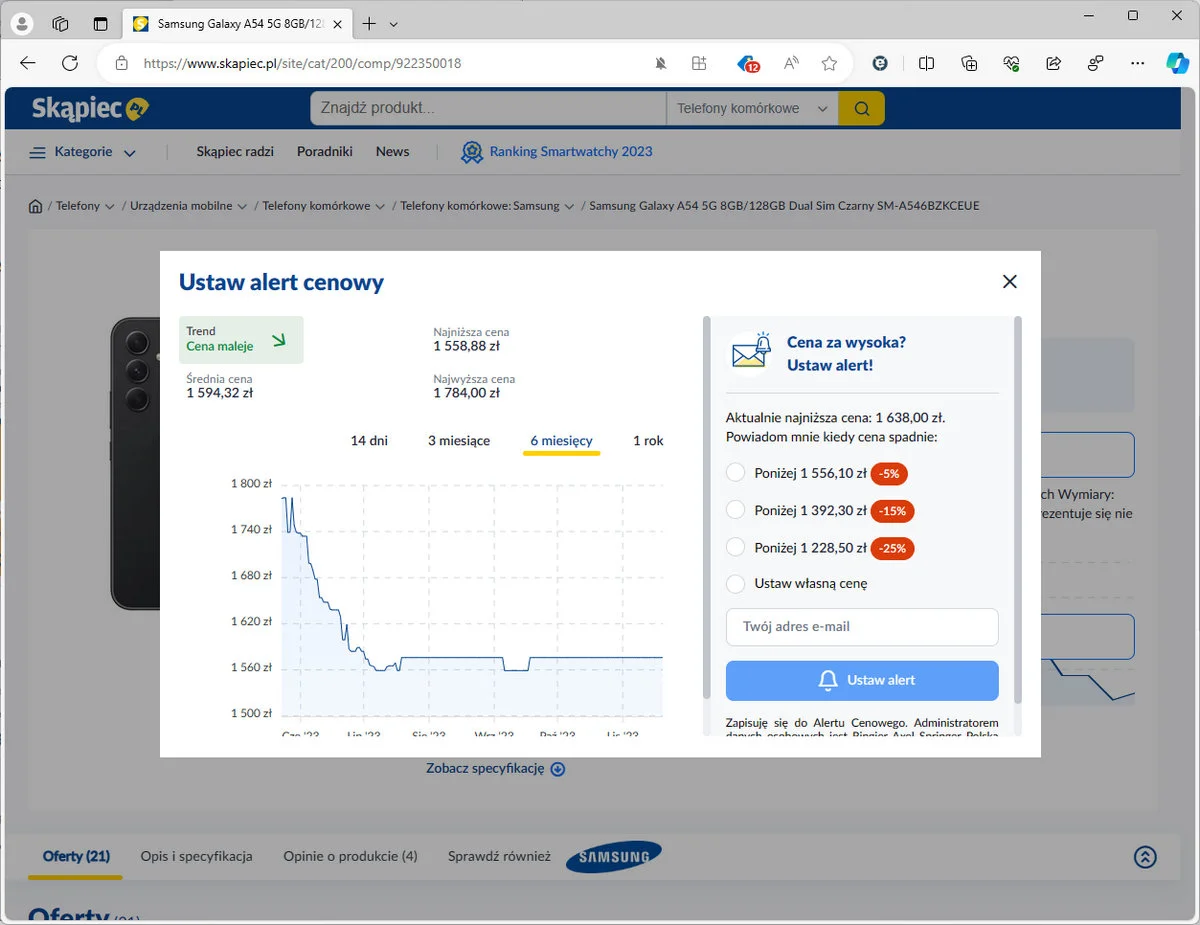Add page to favorites star icon
This screenshot has height=925, width=1200.
point(829,63)
